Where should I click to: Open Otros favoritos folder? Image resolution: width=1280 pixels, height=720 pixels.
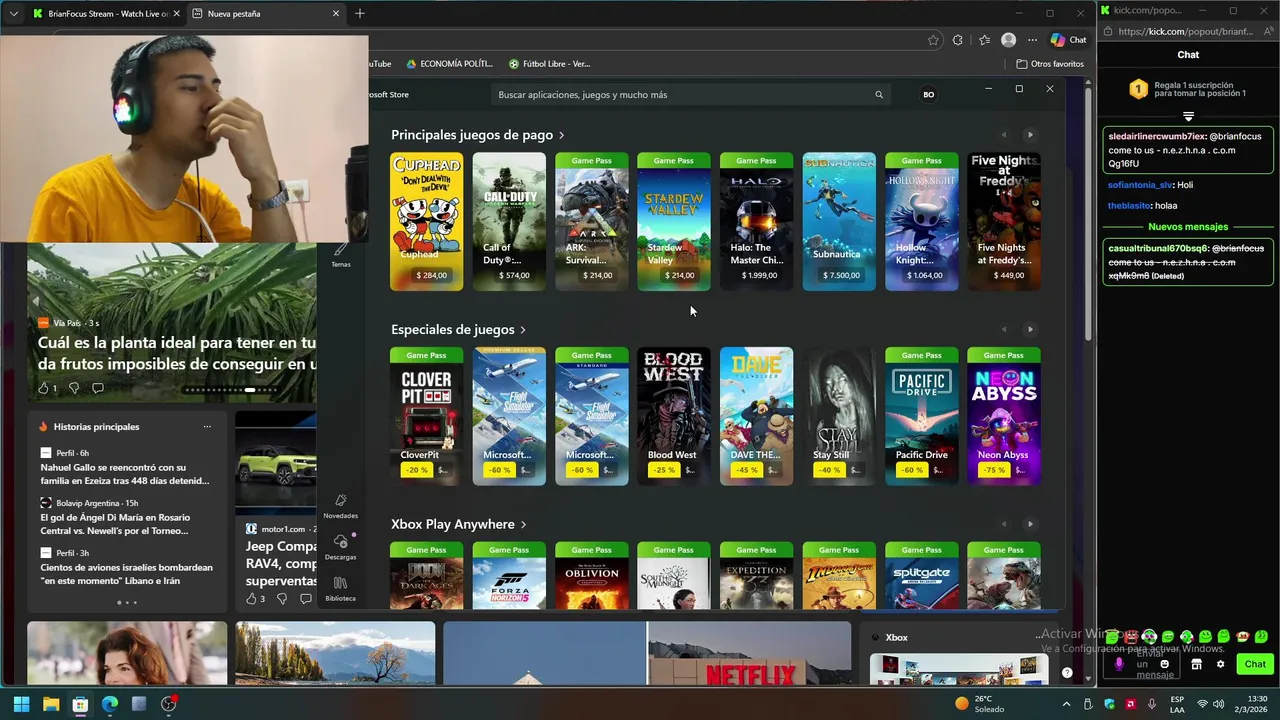(x=1050, y=64)
